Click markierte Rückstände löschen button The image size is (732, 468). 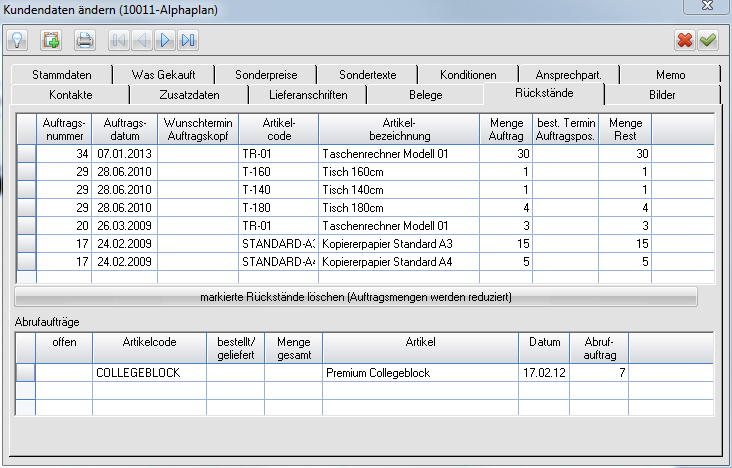coord(356,297)
